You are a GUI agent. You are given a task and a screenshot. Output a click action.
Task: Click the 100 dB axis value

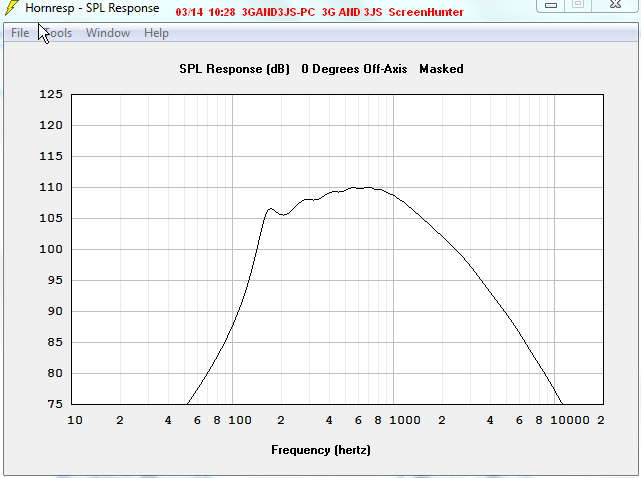[51, 249]
